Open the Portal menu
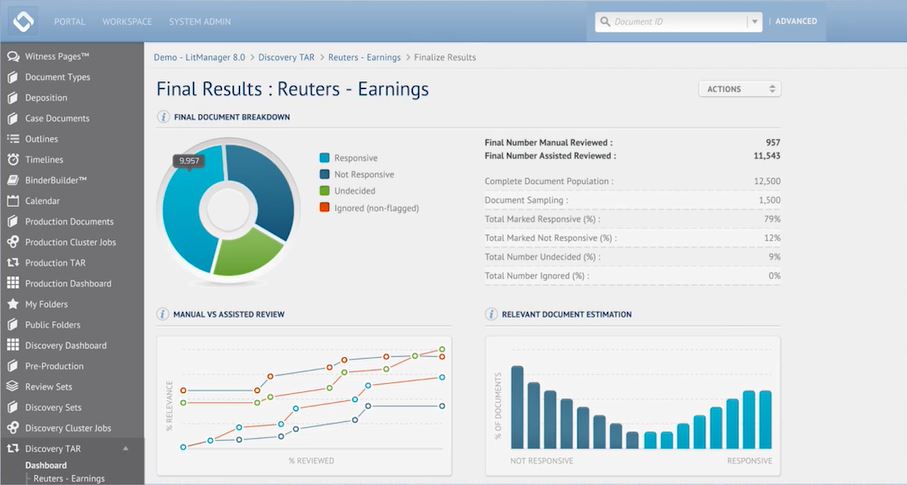This screenshot has height=485, width=907. coord(69,21)
